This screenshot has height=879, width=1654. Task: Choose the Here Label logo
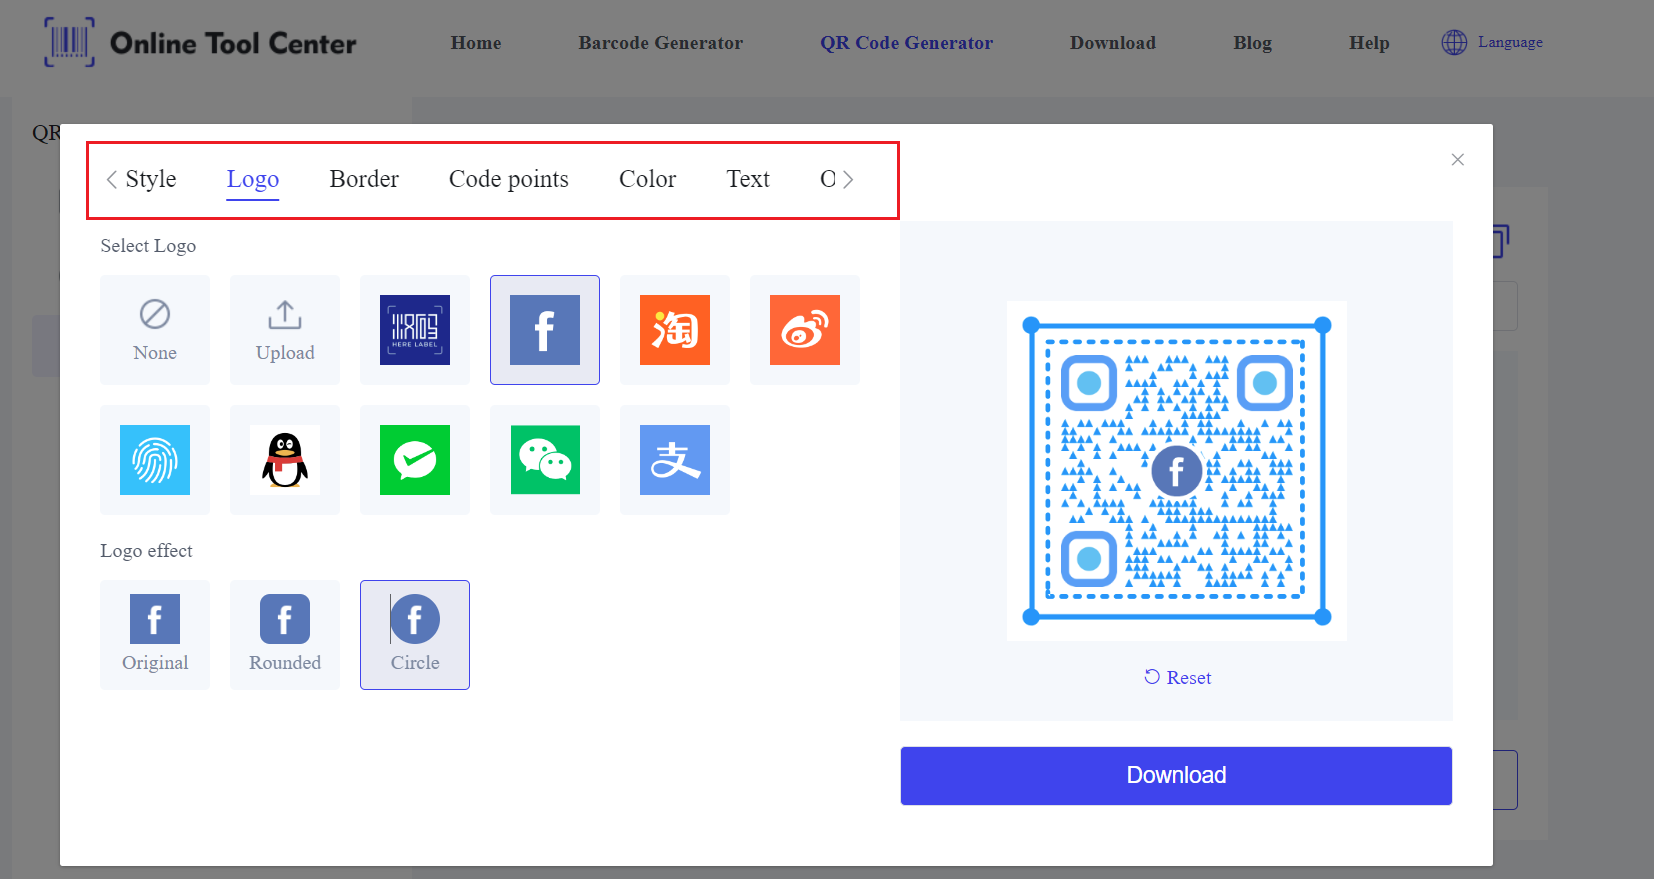point(415,330)
